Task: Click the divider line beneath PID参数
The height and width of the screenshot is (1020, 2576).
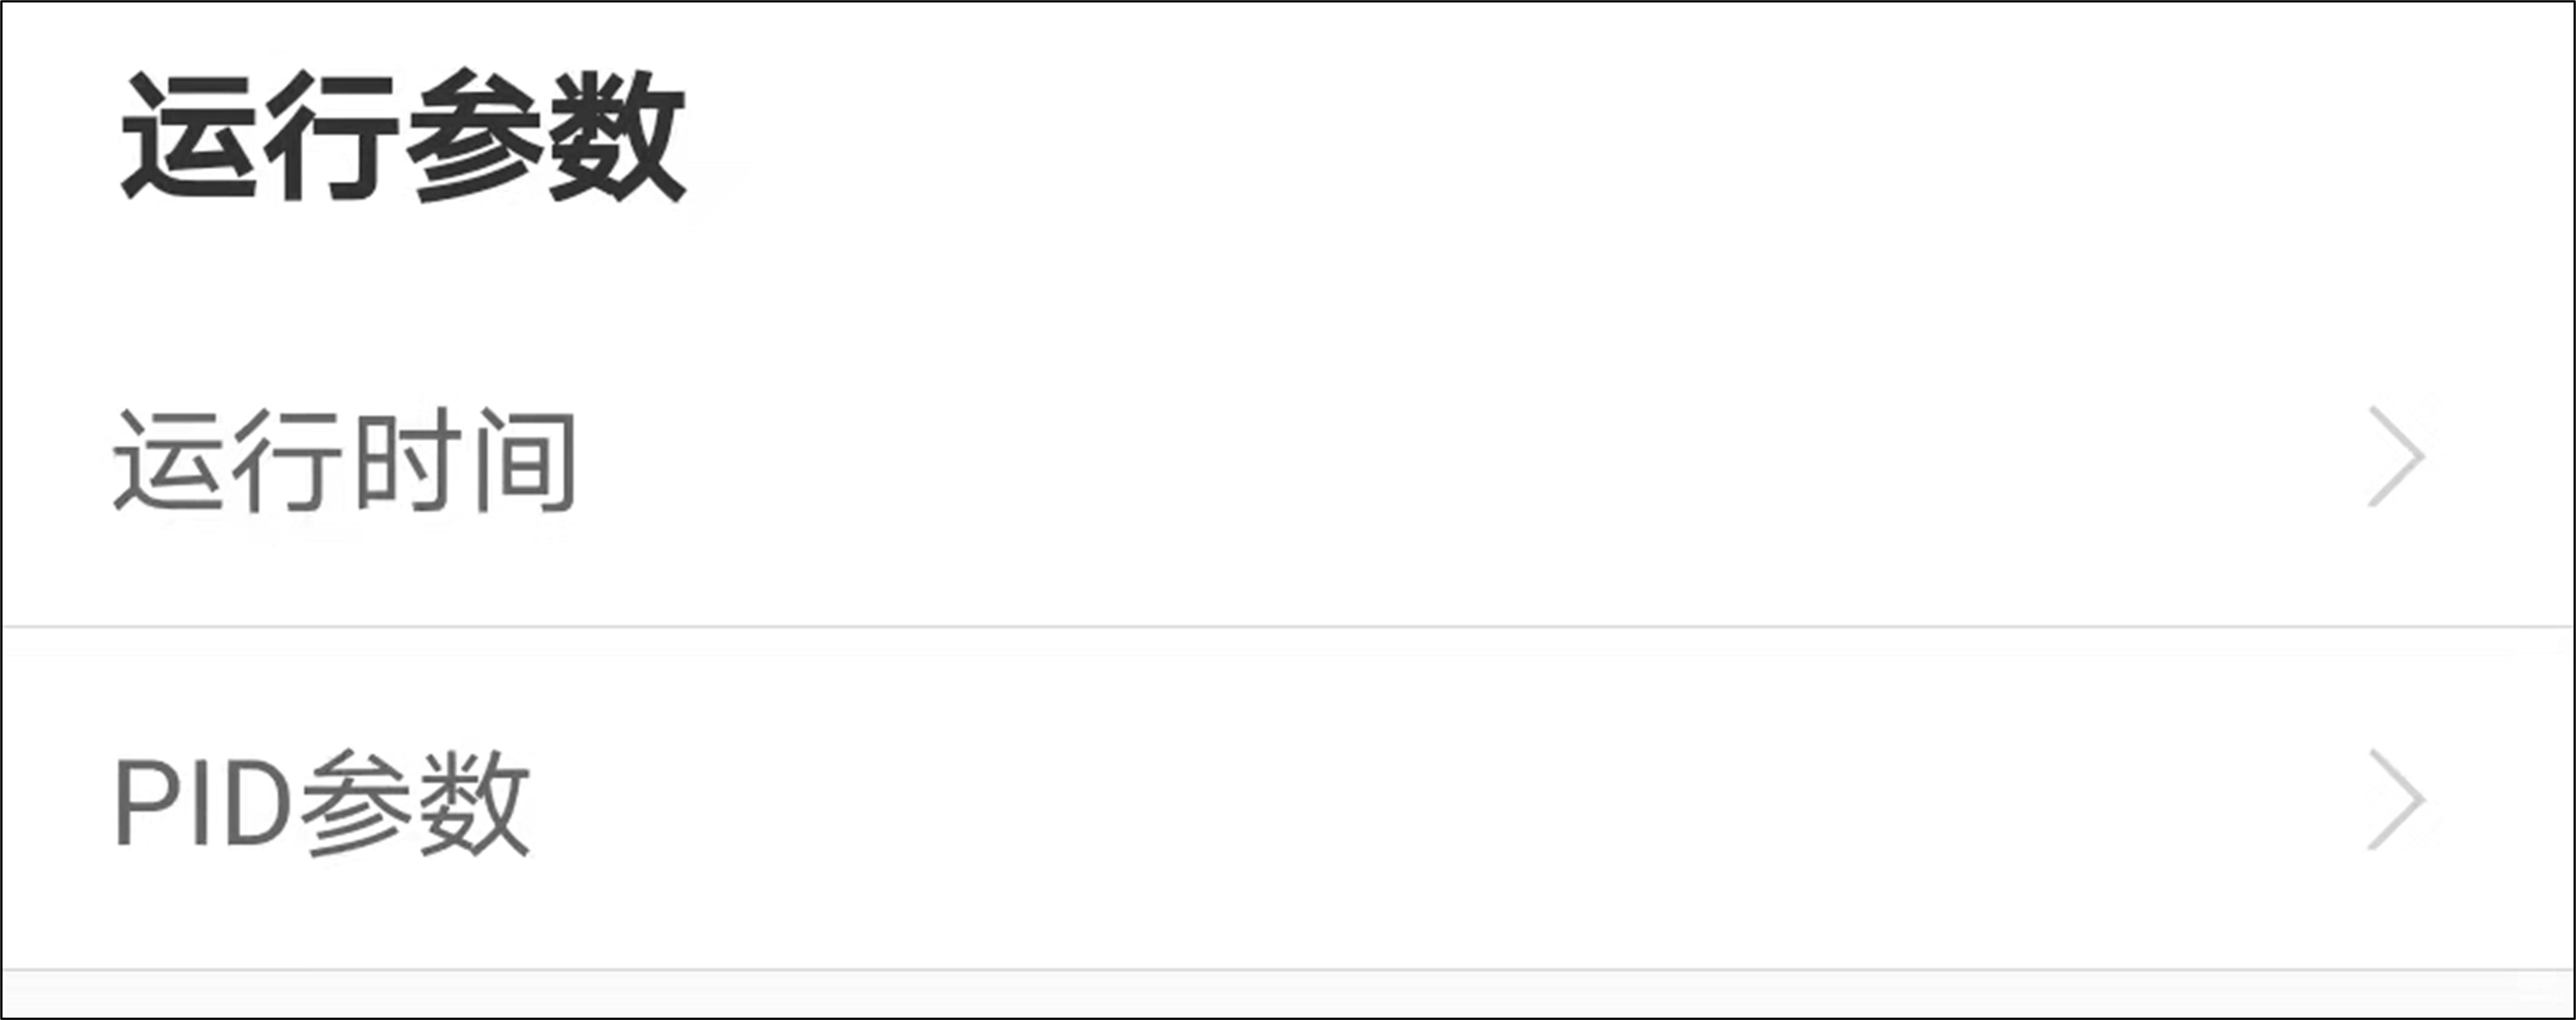Action: click(x=1288, y=970)
